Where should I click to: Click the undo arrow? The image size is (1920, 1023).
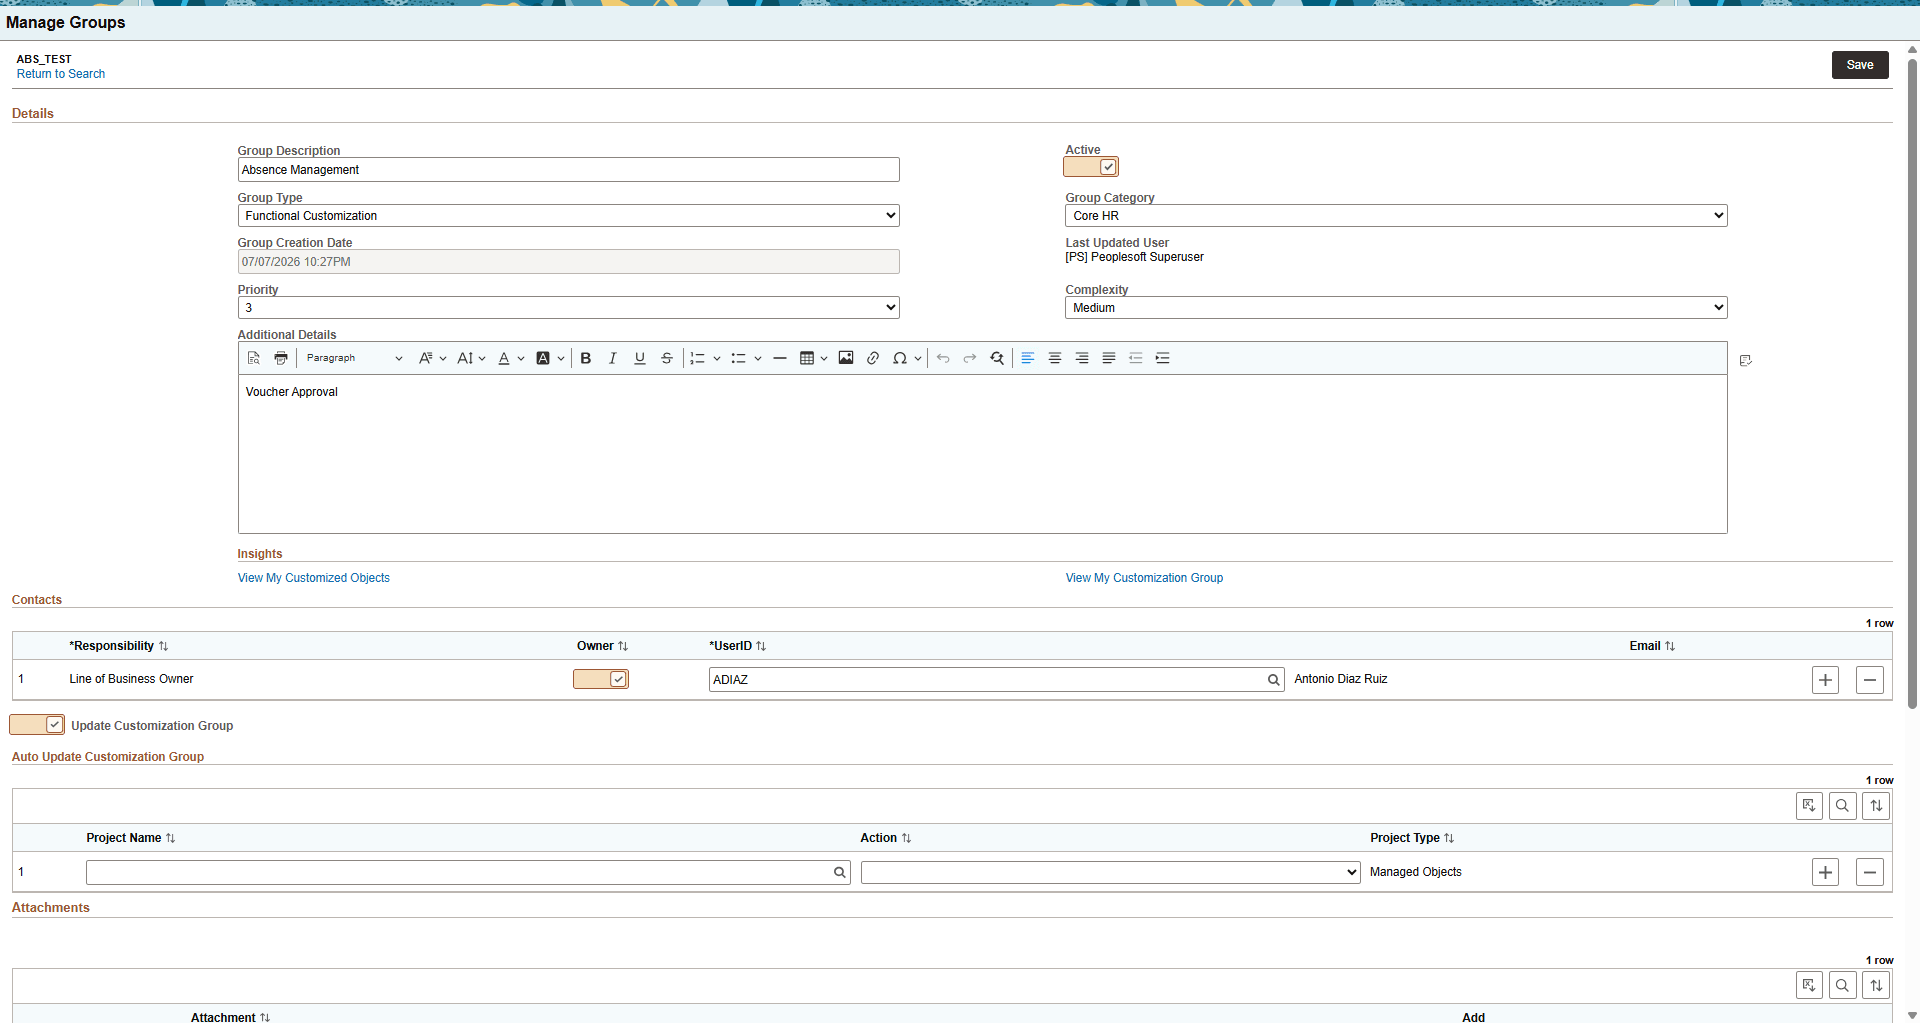tap(943, 358)
